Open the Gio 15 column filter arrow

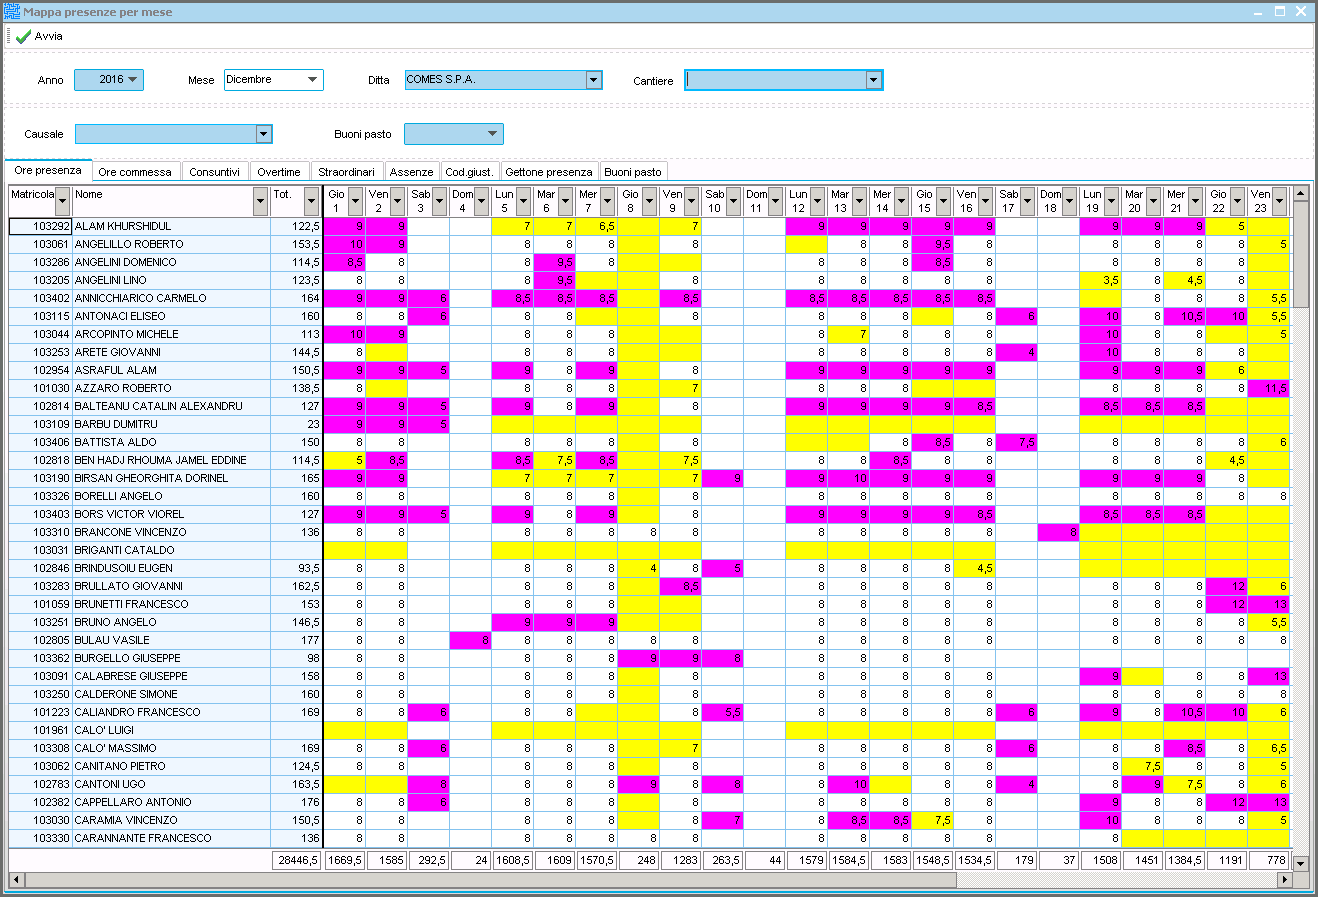(x=943, y=201)
